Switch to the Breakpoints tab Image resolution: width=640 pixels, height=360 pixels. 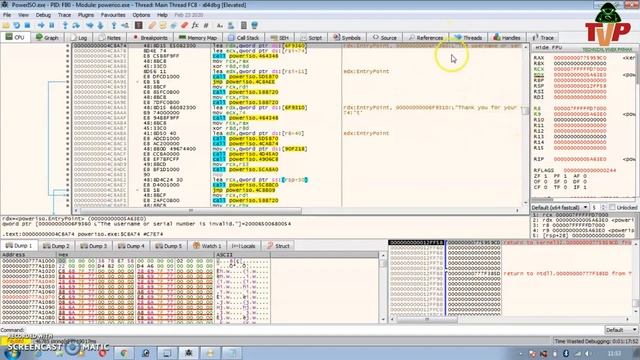[150, 38]
